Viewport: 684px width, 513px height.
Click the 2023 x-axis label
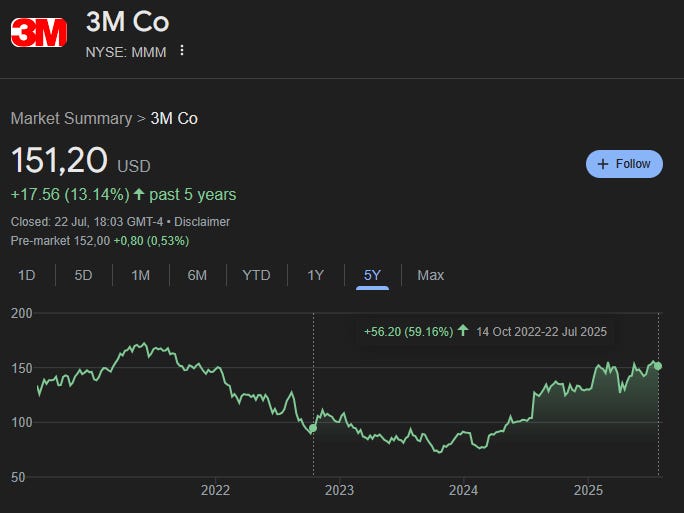339,490
